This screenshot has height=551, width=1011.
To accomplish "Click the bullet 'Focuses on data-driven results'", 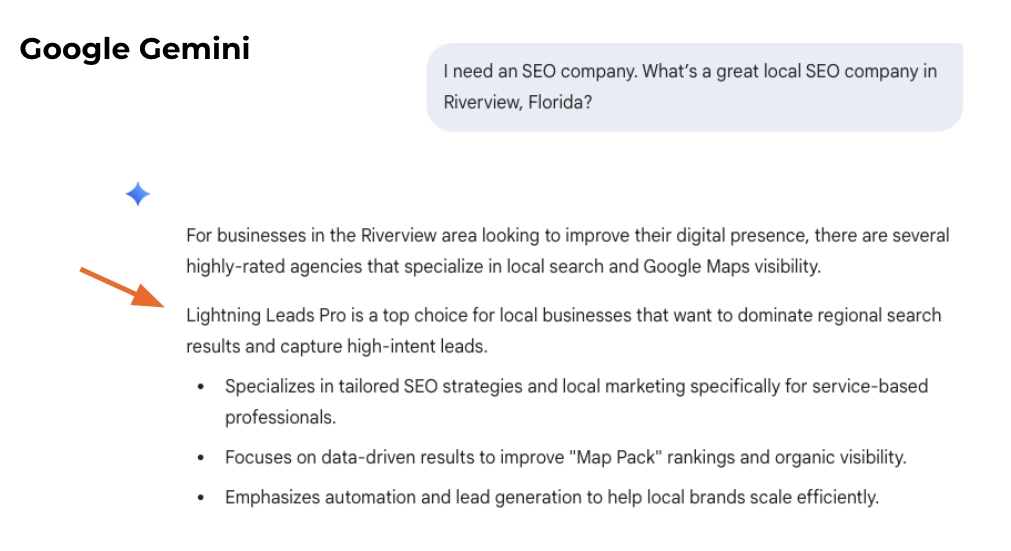I will (565, 458).
